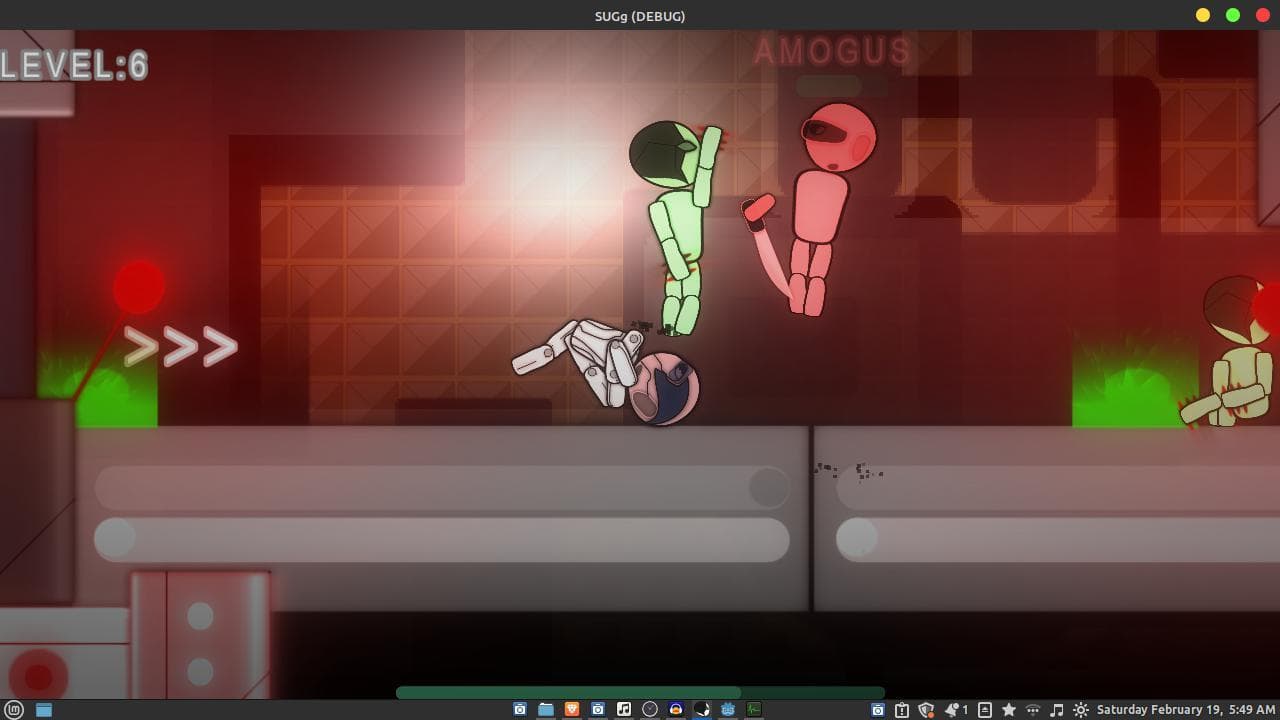Open the calendar from the Saturday February 19 clock

(x=1186, y=710)
